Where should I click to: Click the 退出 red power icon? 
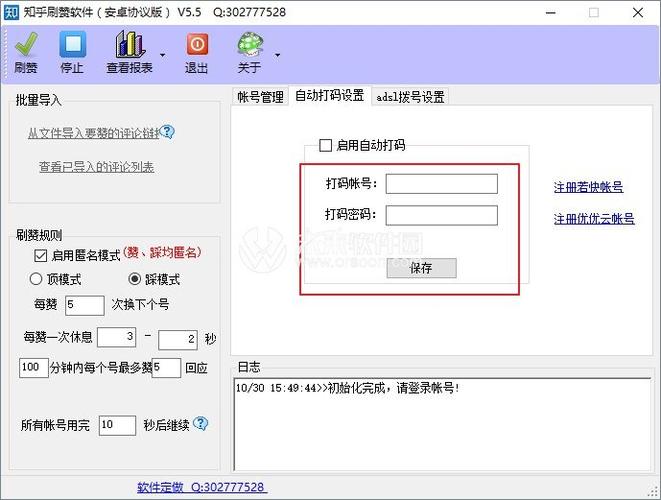tap(197, 44)
